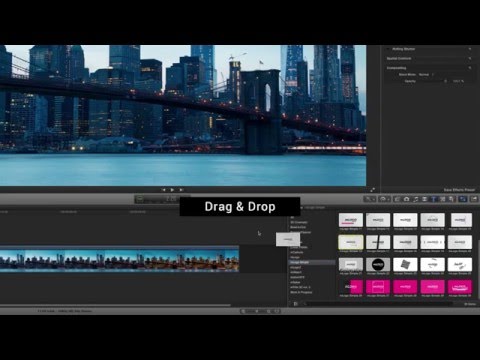The width and height of the screenshot is (480, 360).
Task: Select magenta thumbnail with square outline
Action: (x=378, y=286)
